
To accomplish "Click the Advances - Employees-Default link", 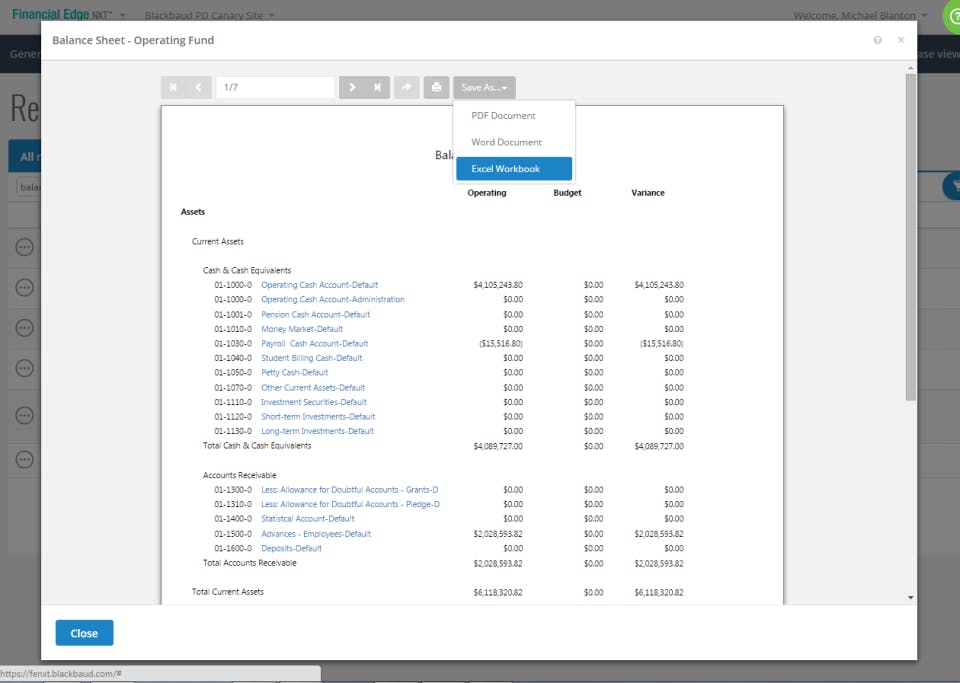I will point(316,534).
